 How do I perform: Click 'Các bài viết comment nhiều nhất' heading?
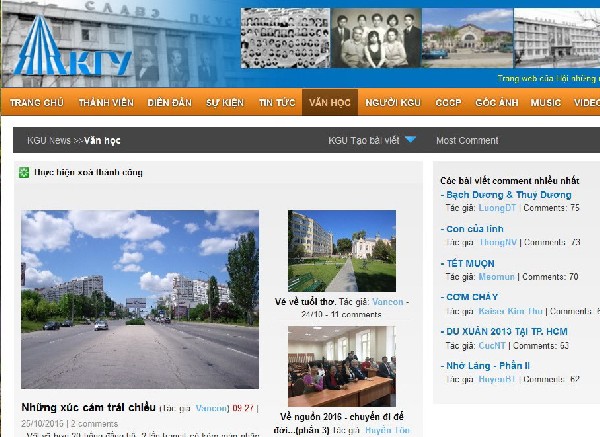509,181
